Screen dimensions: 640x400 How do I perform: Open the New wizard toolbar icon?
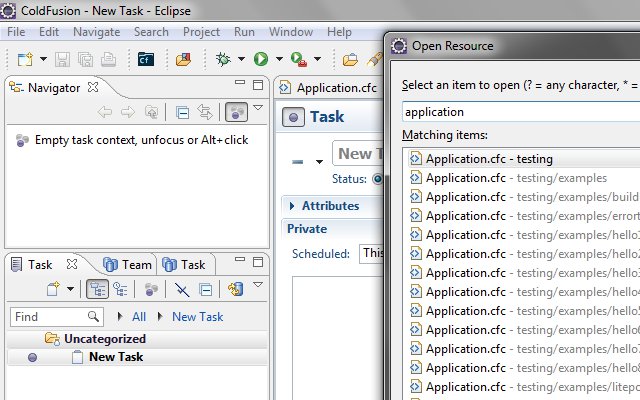coord(24,60)
